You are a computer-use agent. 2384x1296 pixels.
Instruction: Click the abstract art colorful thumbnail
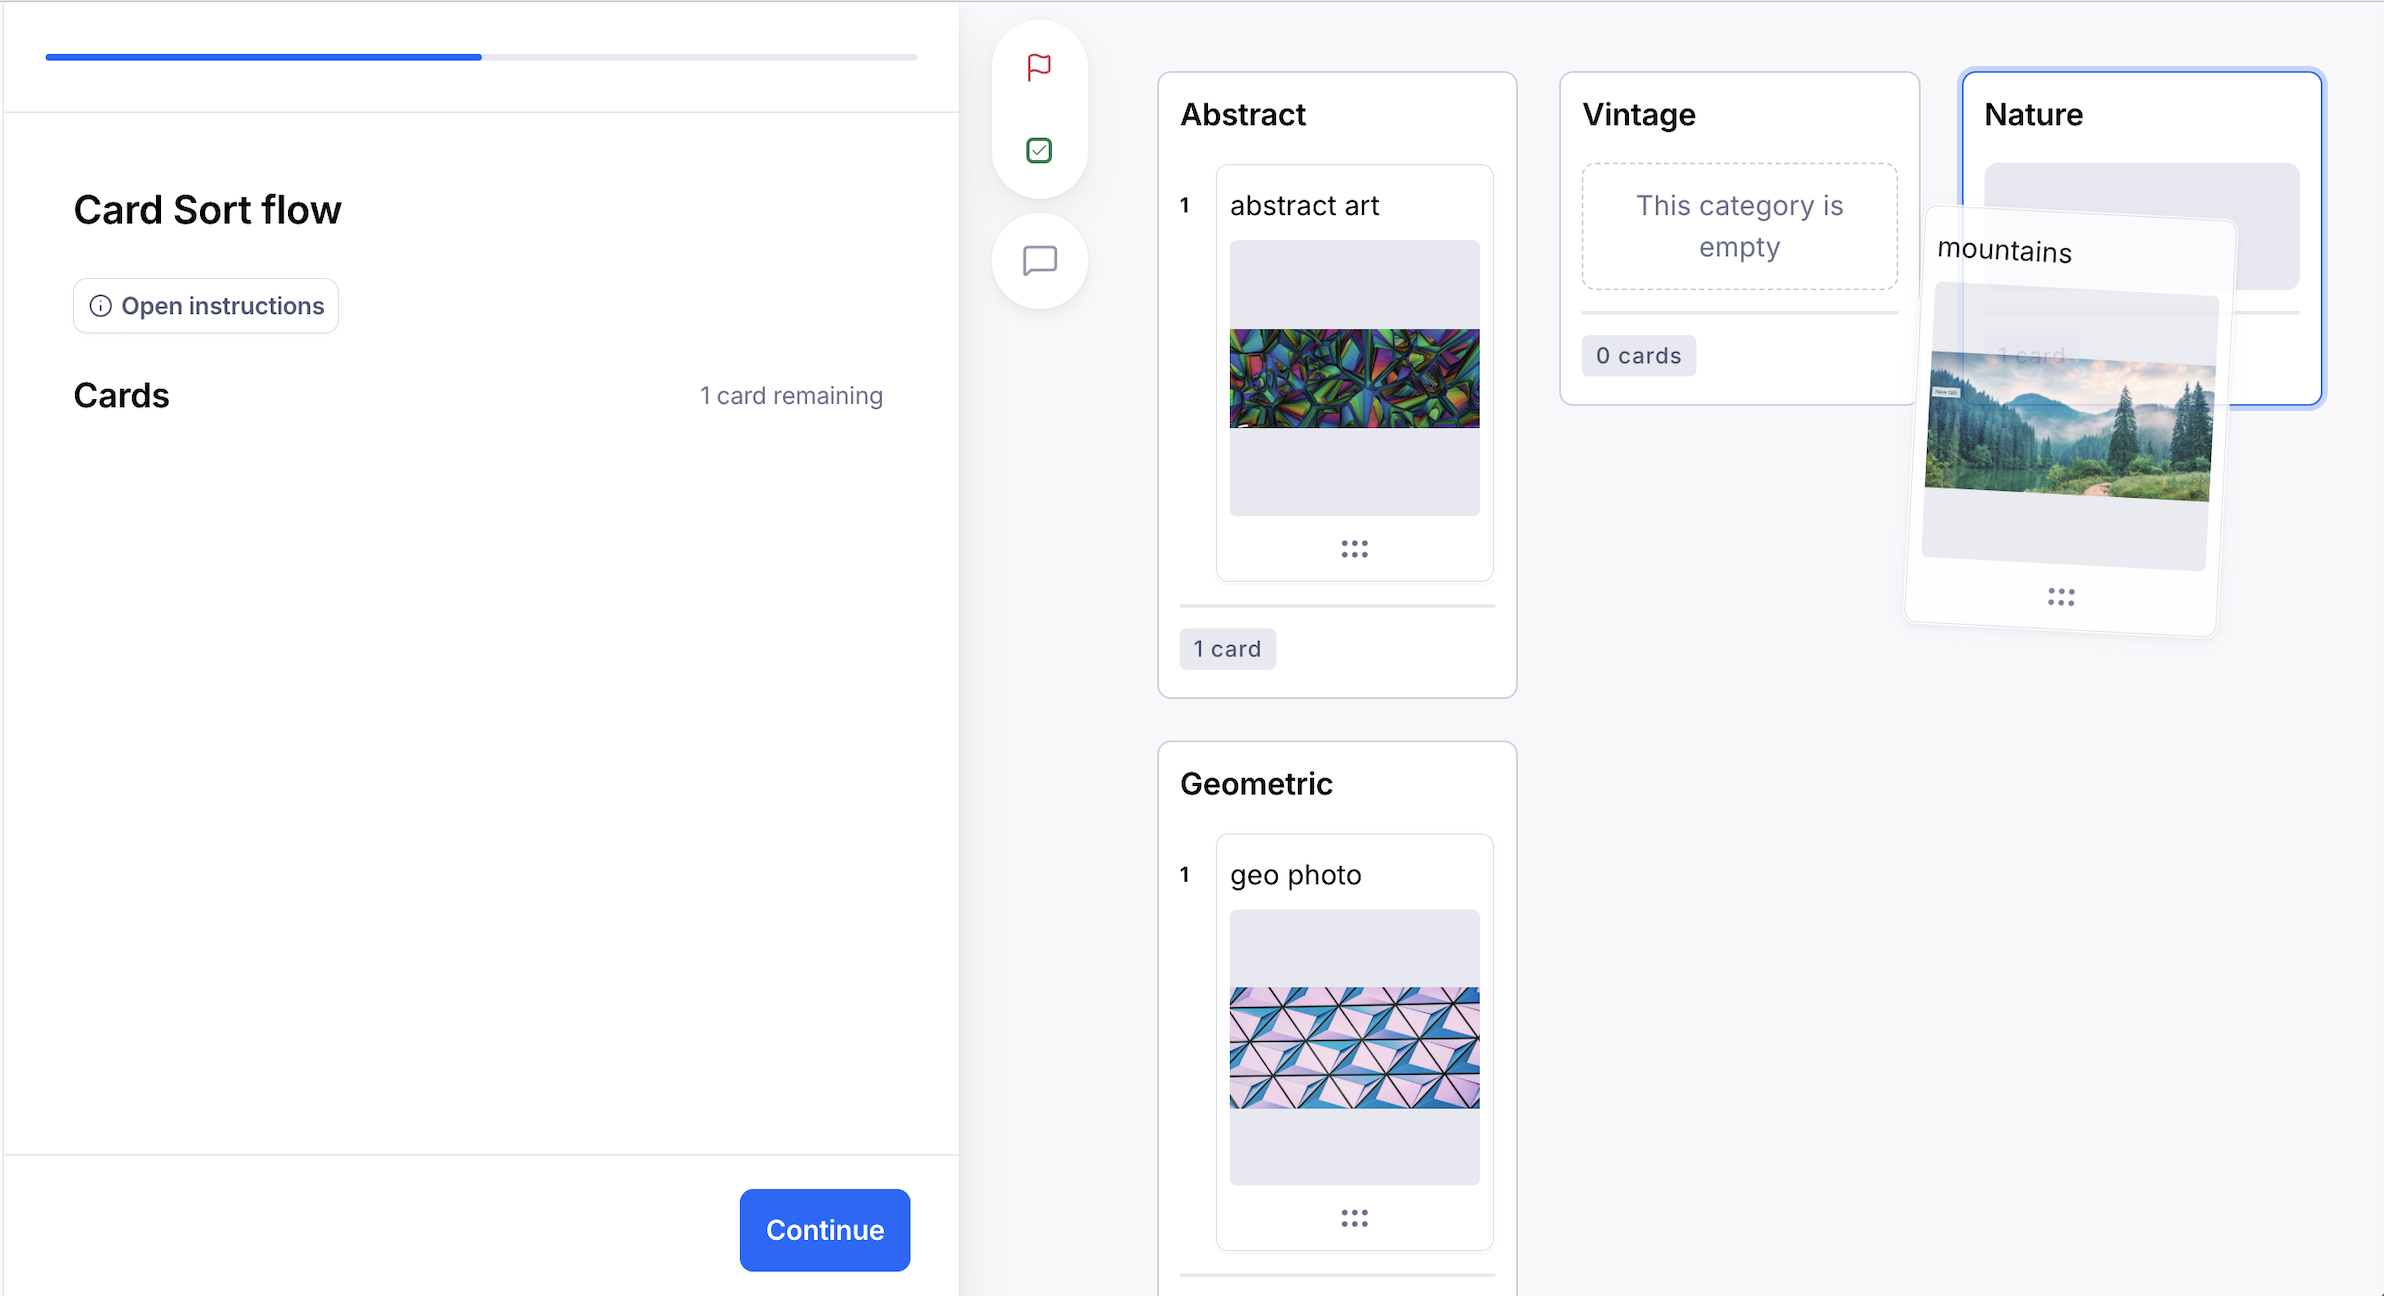point(1354,378)
